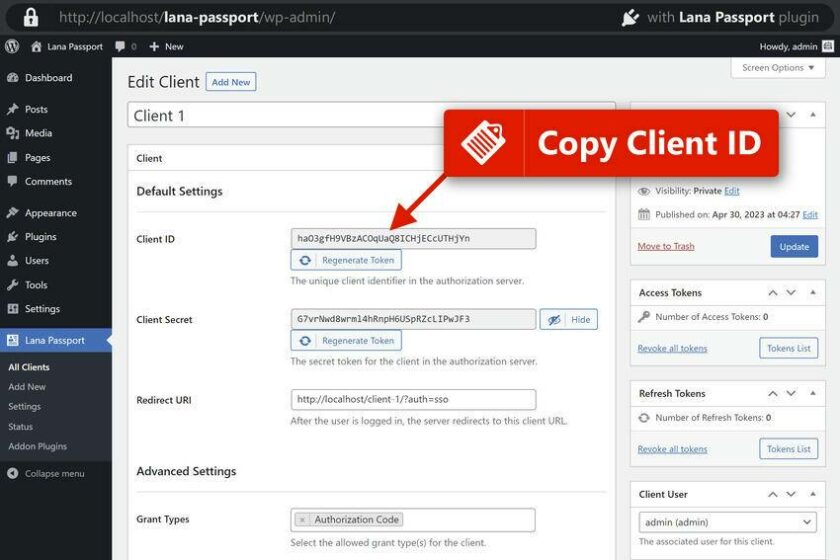The width and height of the screenshot is (840, 560).
Task: Open Addon Plugins in Lana Passport submenu
Action: click(x=38, y=446)
